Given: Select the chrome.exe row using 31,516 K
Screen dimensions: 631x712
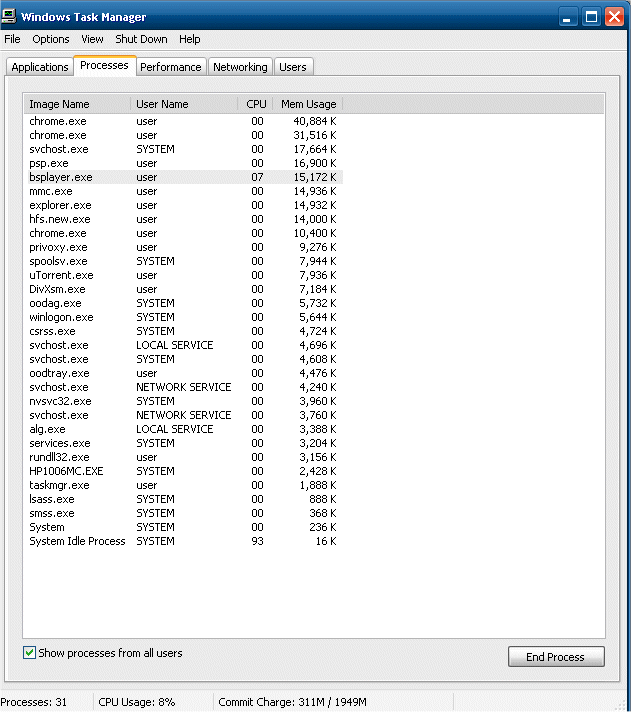Looking at the screenshot, I should click(183, 135).
